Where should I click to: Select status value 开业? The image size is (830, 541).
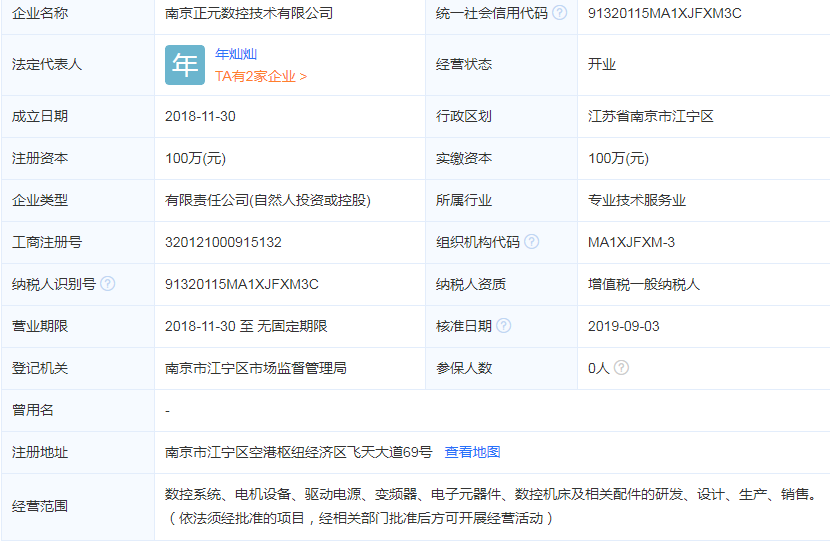pyautogui.click(x=602, y=65)
